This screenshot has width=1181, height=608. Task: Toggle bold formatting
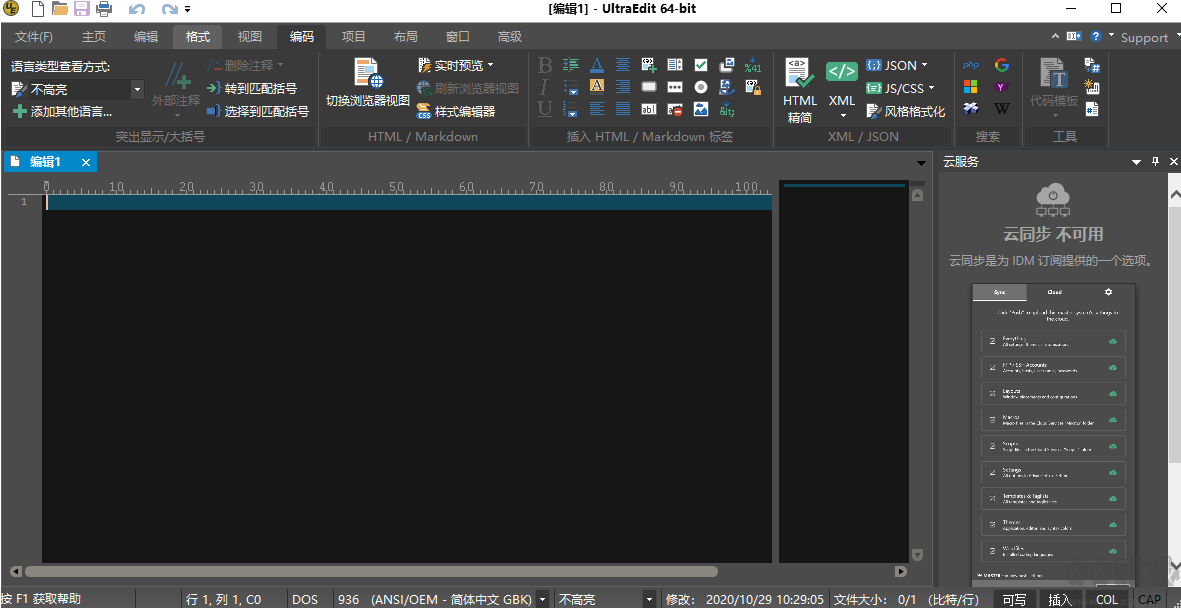pyautogui.click(x=543, y=64)
